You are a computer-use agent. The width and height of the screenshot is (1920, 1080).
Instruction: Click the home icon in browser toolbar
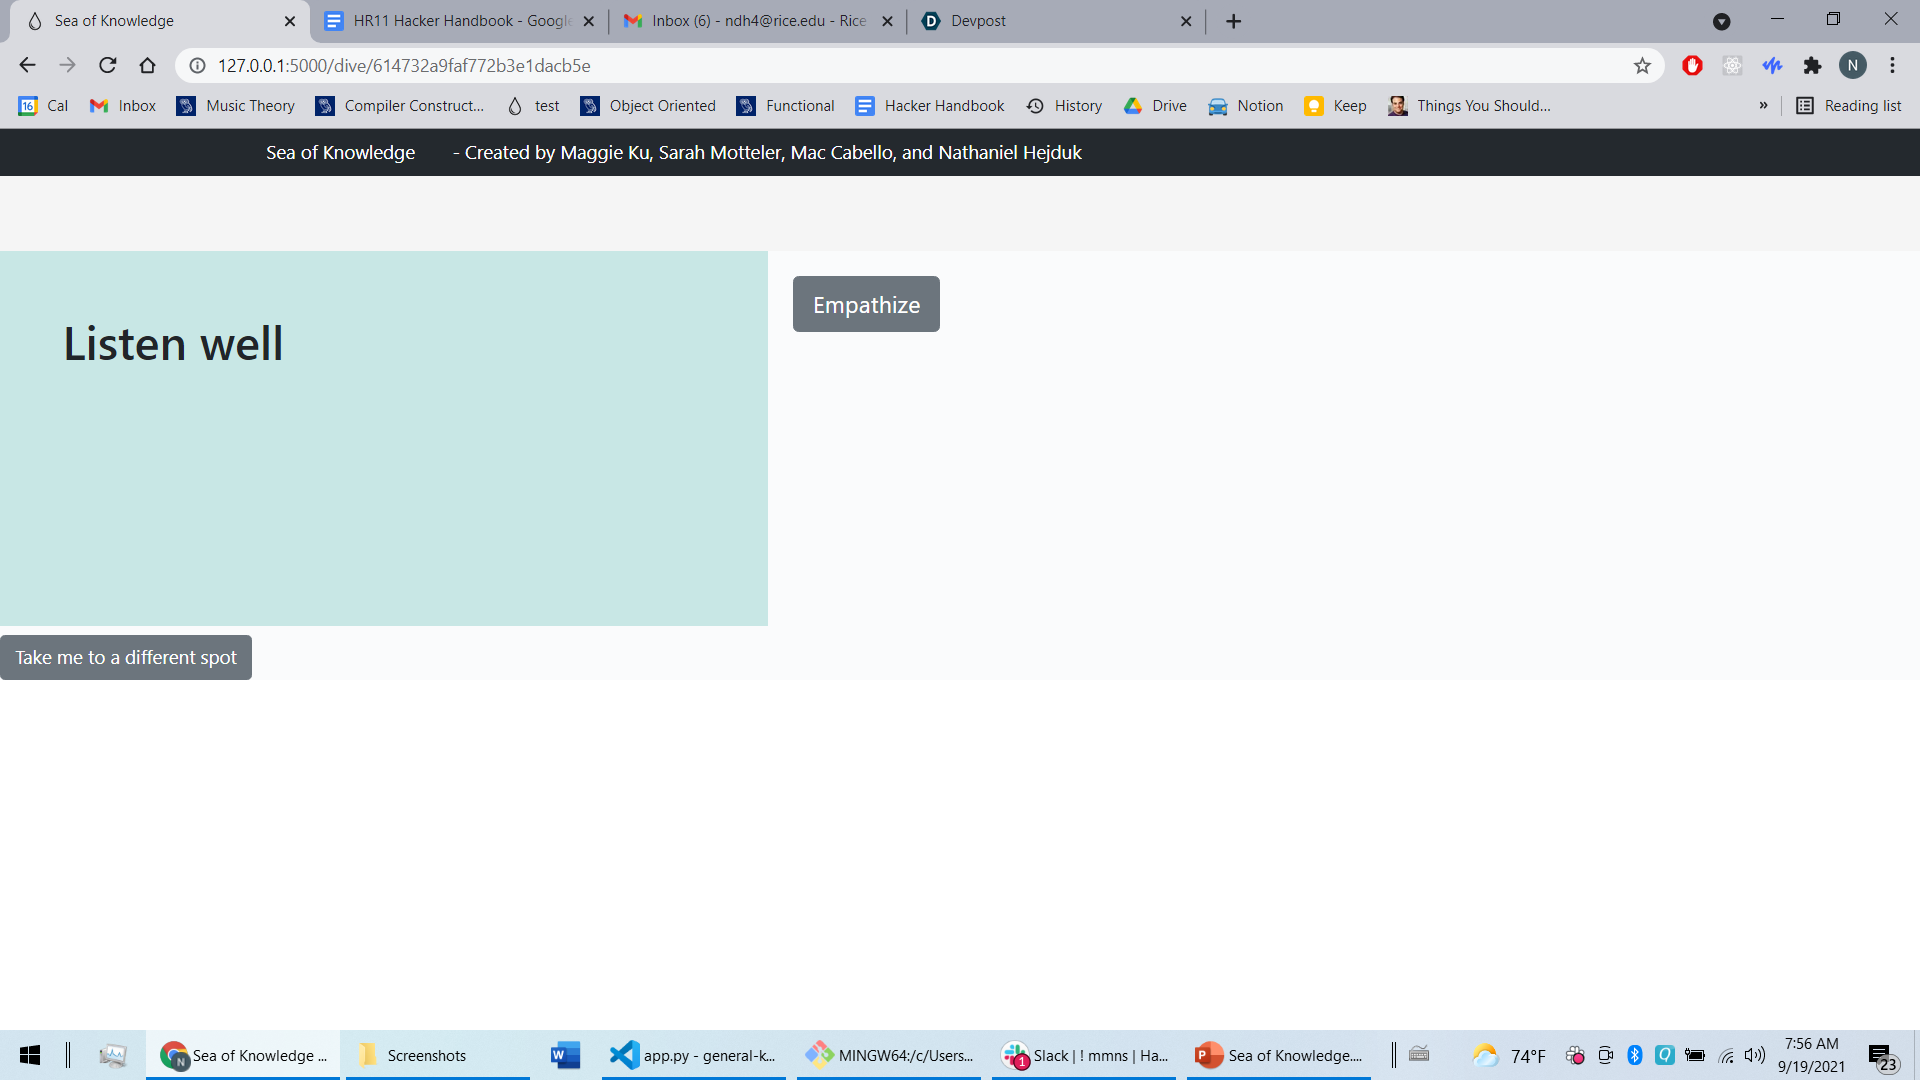(x=147, y=66)
